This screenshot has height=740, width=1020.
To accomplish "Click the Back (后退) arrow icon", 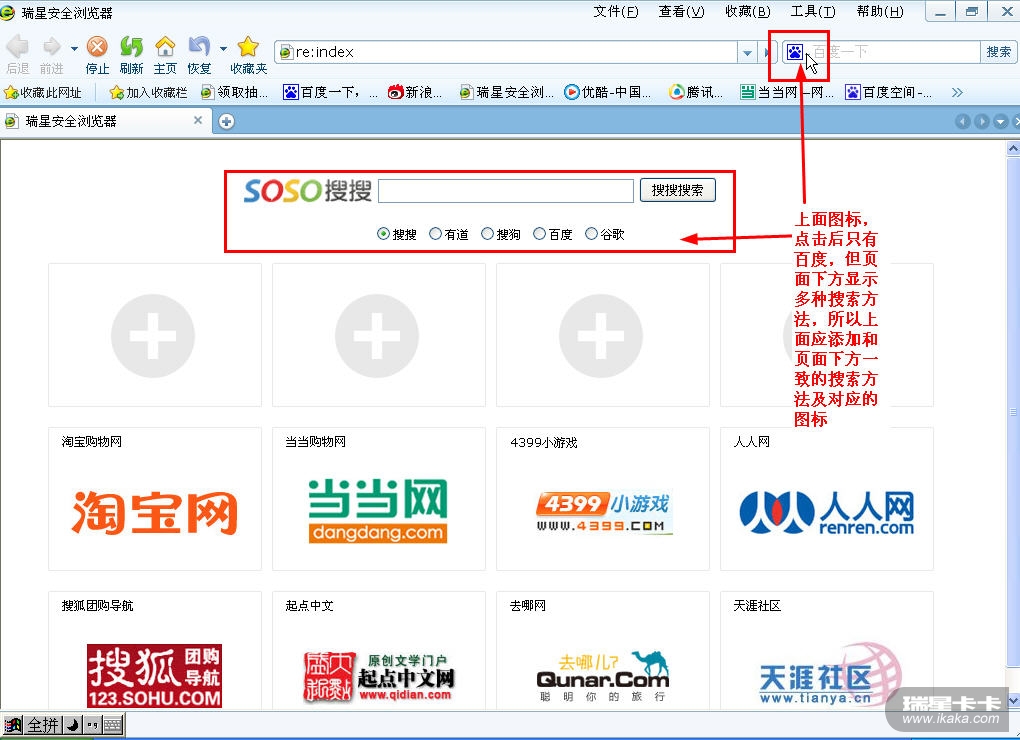I will pos(18,47).
